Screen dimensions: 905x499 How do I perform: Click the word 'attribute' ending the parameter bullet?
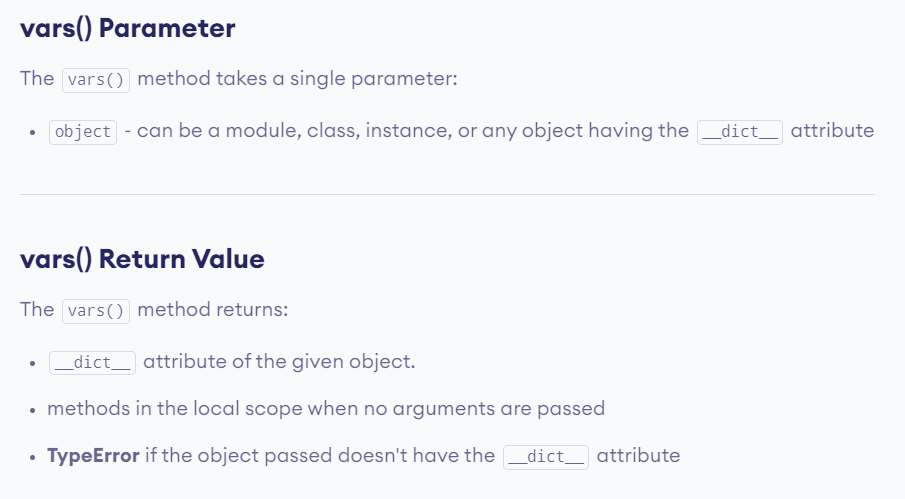point(832,131)
